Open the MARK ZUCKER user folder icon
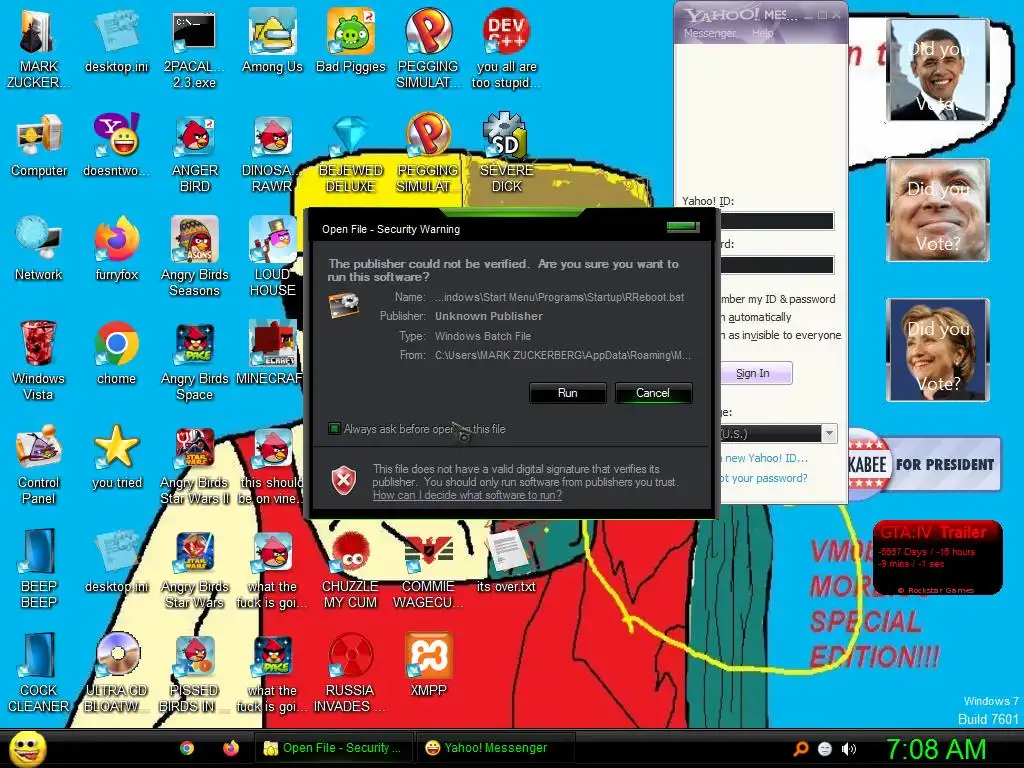Viewport: 1024px width, 768px height. [39, 49]
